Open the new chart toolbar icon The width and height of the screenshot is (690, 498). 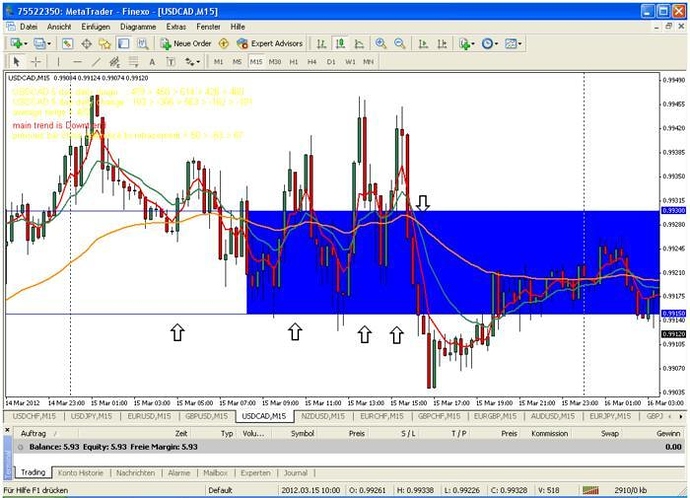click(17, 44)
